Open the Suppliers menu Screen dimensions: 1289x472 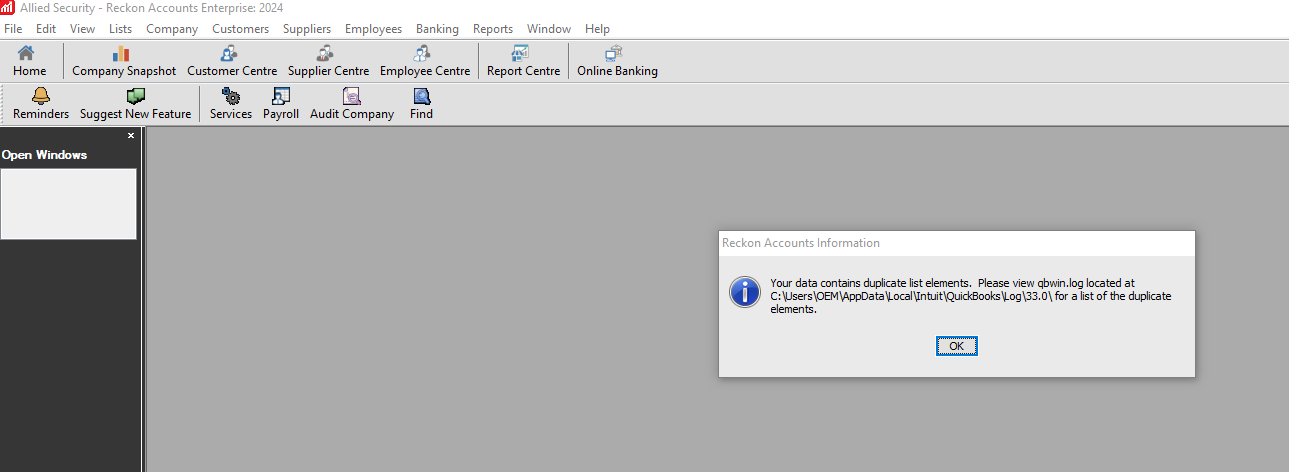(307, 29)
